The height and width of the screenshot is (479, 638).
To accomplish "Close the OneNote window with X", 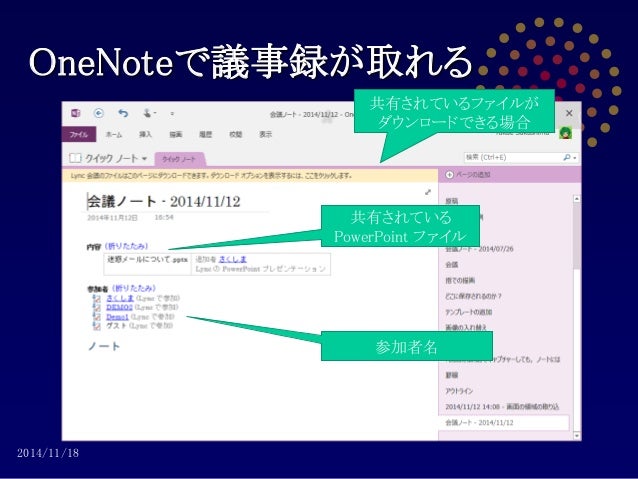I will (x=569, y=113).
